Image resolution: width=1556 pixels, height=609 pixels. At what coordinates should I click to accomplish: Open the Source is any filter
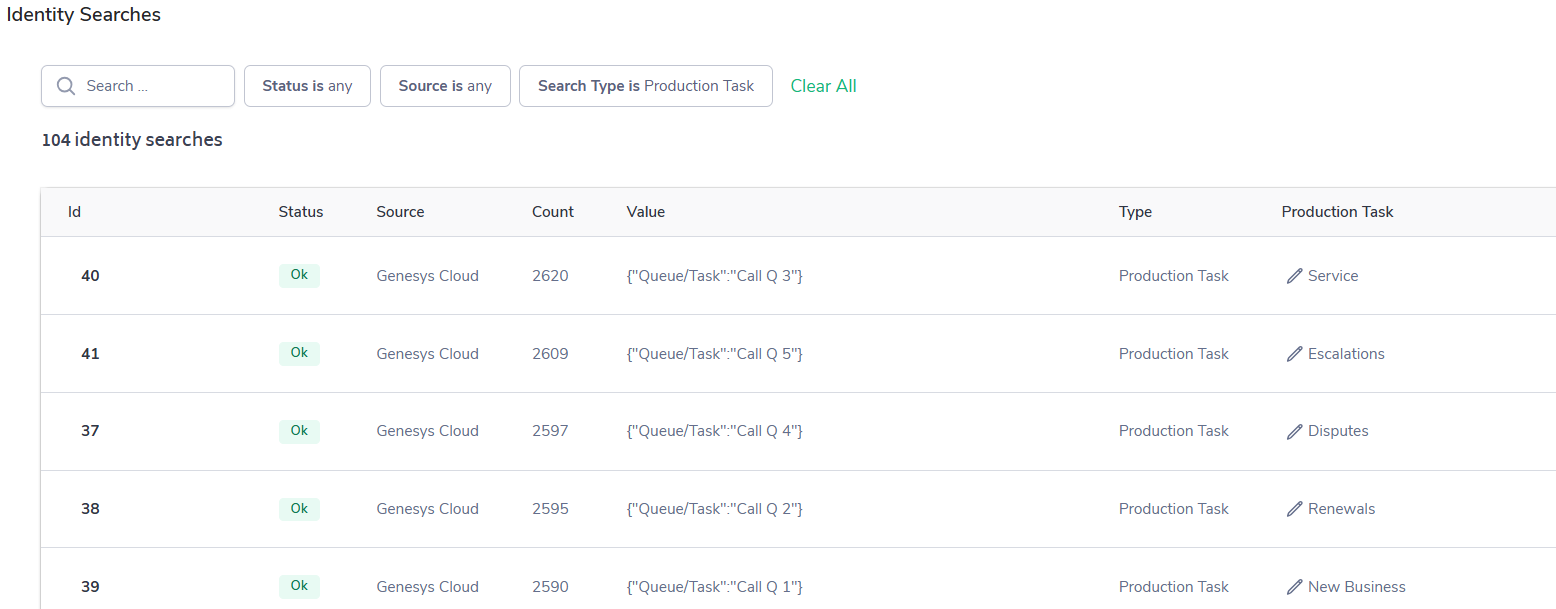pyautogui.click(x=445, y=86)
